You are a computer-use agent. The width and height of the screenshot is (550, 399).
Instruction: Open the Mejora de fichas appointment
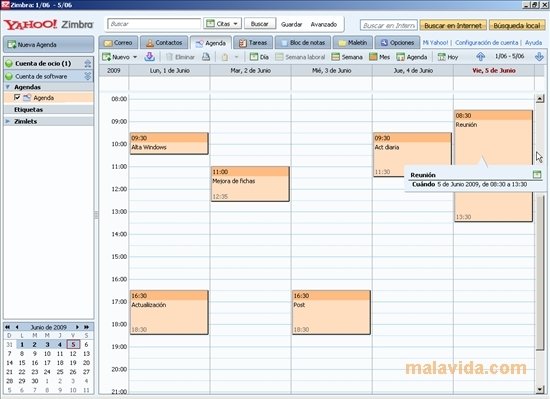(250, 184)
